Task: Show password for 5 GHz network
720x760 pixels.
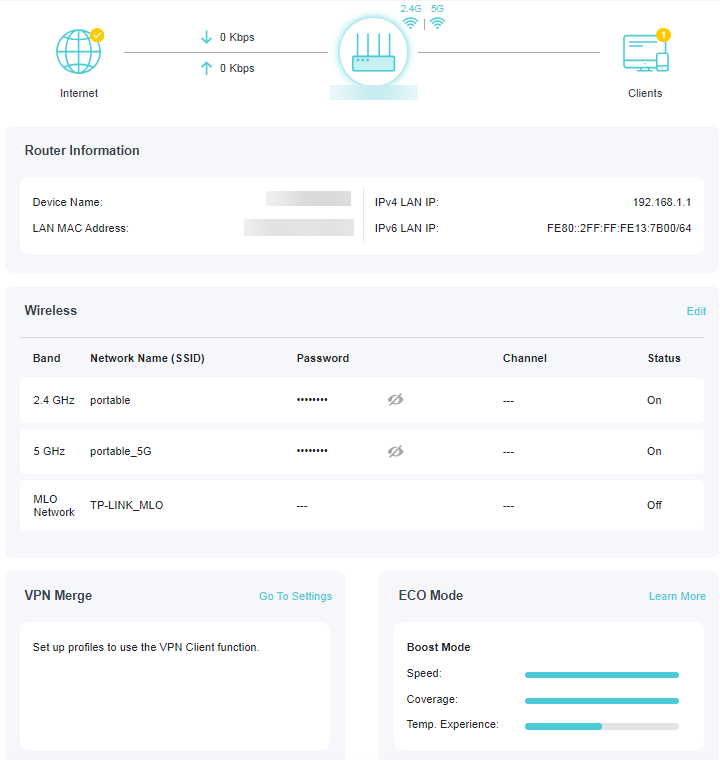Action: [396, 451]
